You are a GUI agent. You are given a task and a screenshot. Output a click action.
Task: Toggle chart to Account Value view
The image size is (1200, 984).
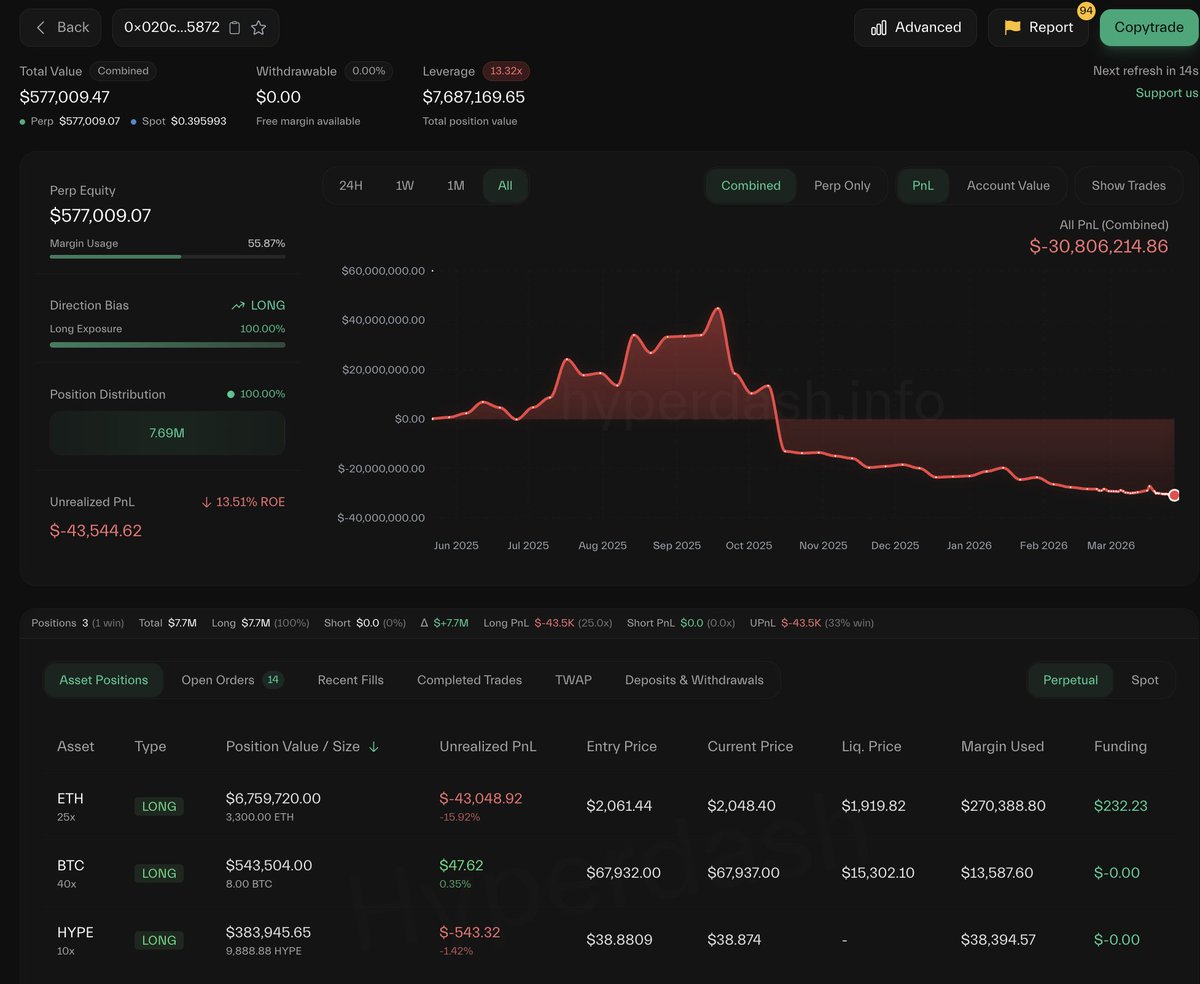(x=1007, y=186)
